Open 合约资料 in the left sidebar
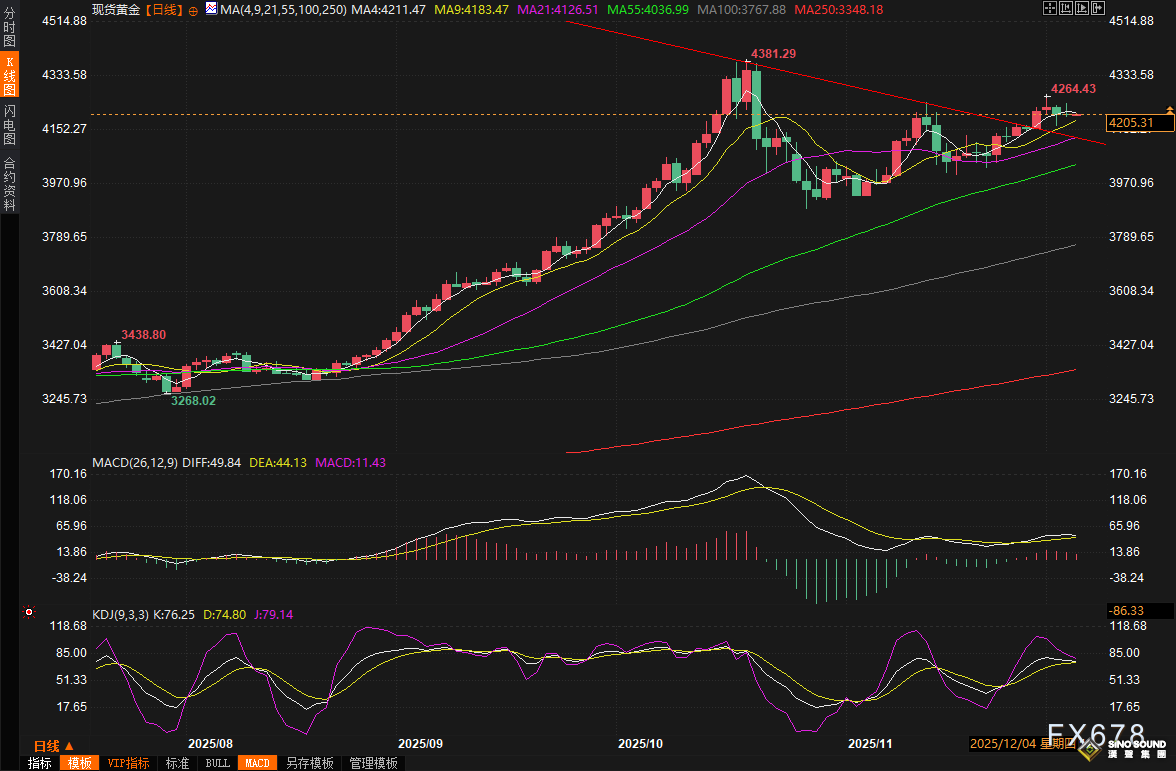1176x771 pixels. point(9,184)
